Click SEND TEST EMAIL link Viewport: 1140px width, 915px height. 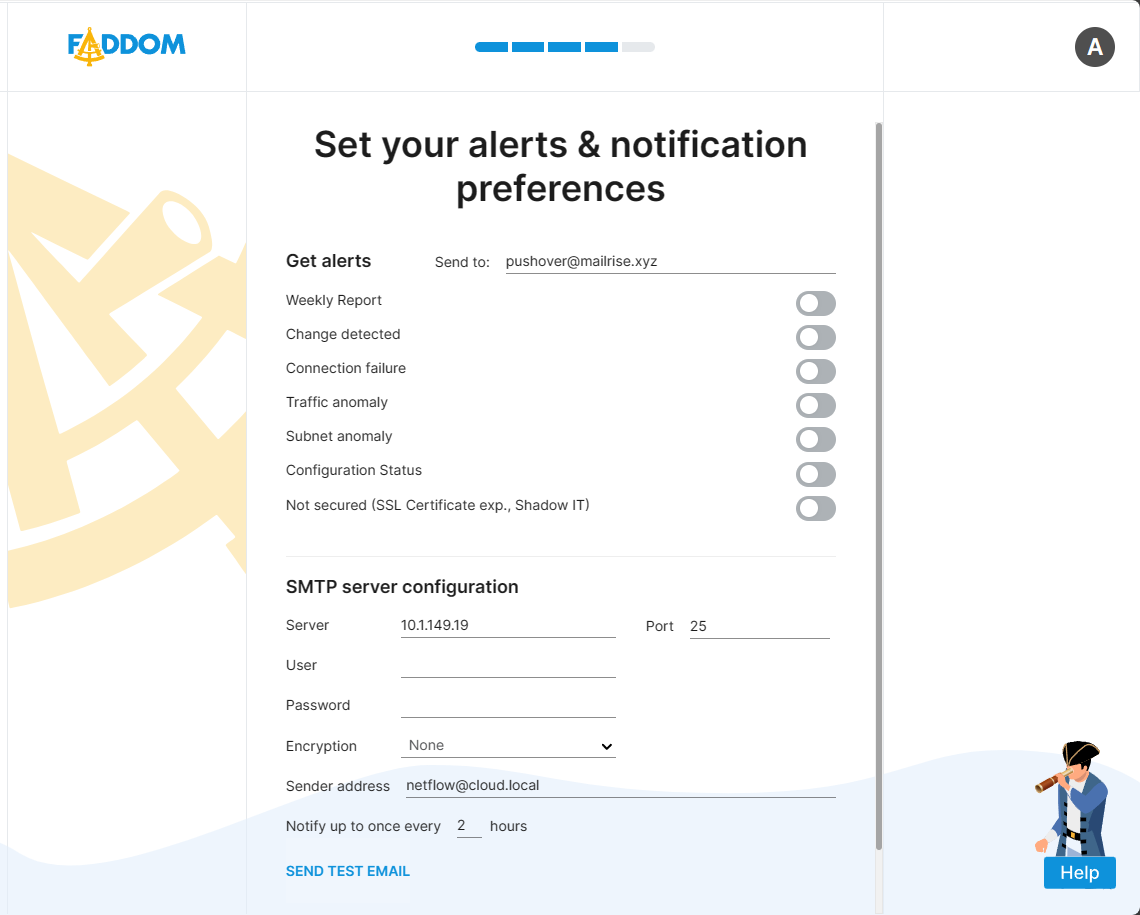tap(348, 871)
